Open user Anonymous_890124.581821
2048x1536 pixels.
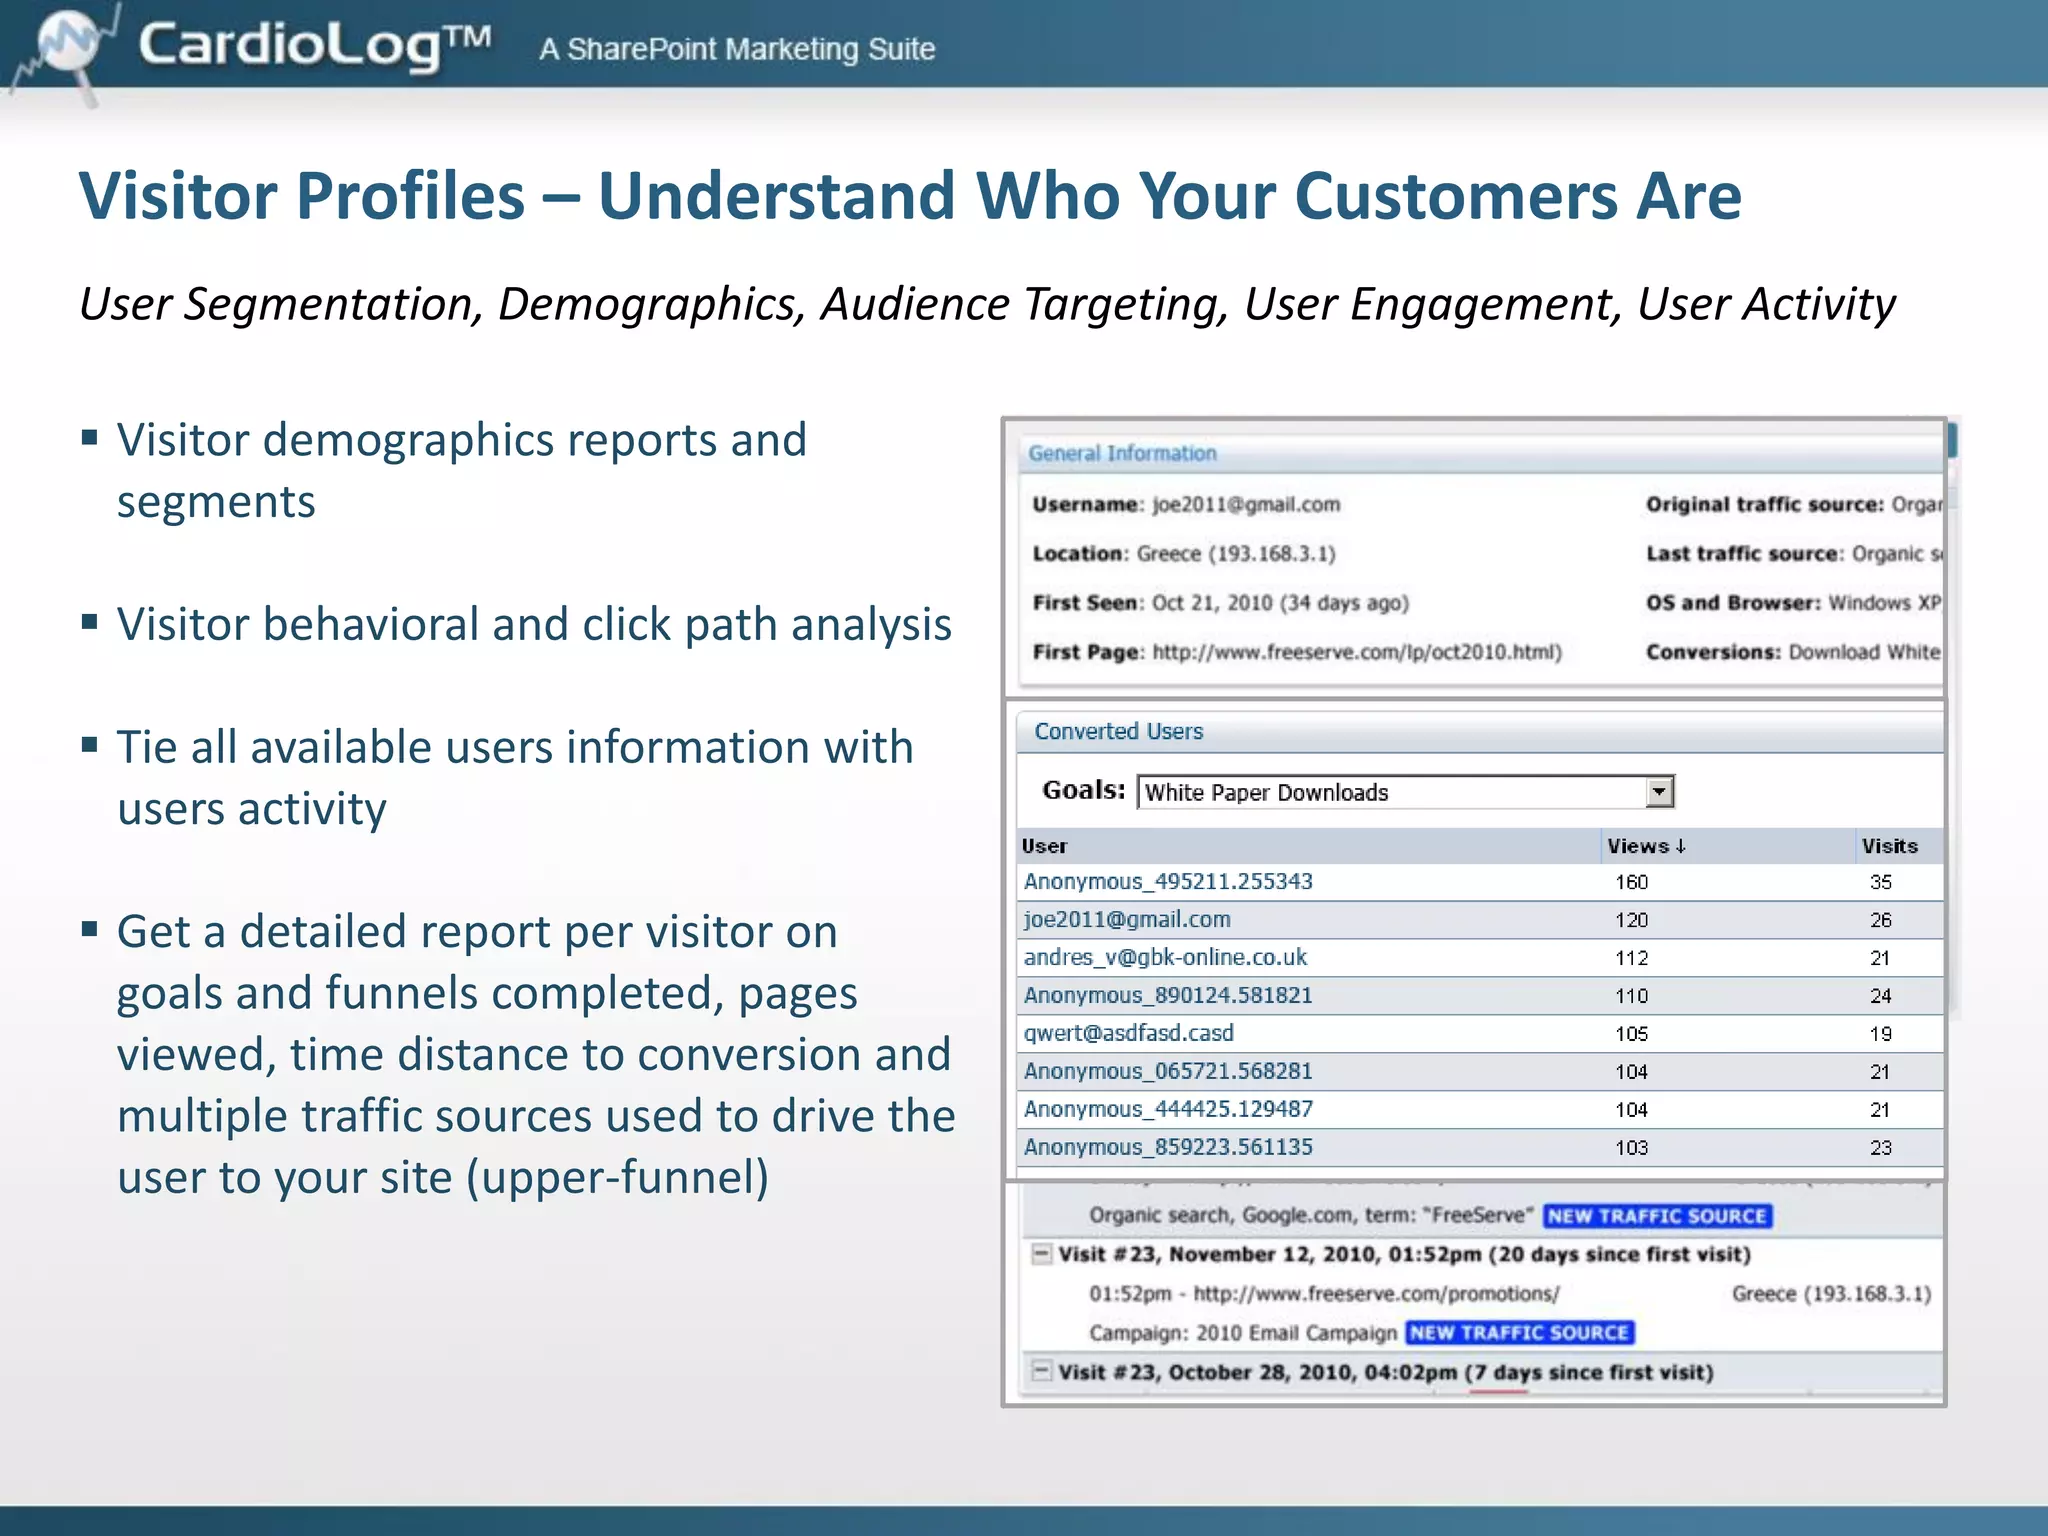coord(1168,995)
